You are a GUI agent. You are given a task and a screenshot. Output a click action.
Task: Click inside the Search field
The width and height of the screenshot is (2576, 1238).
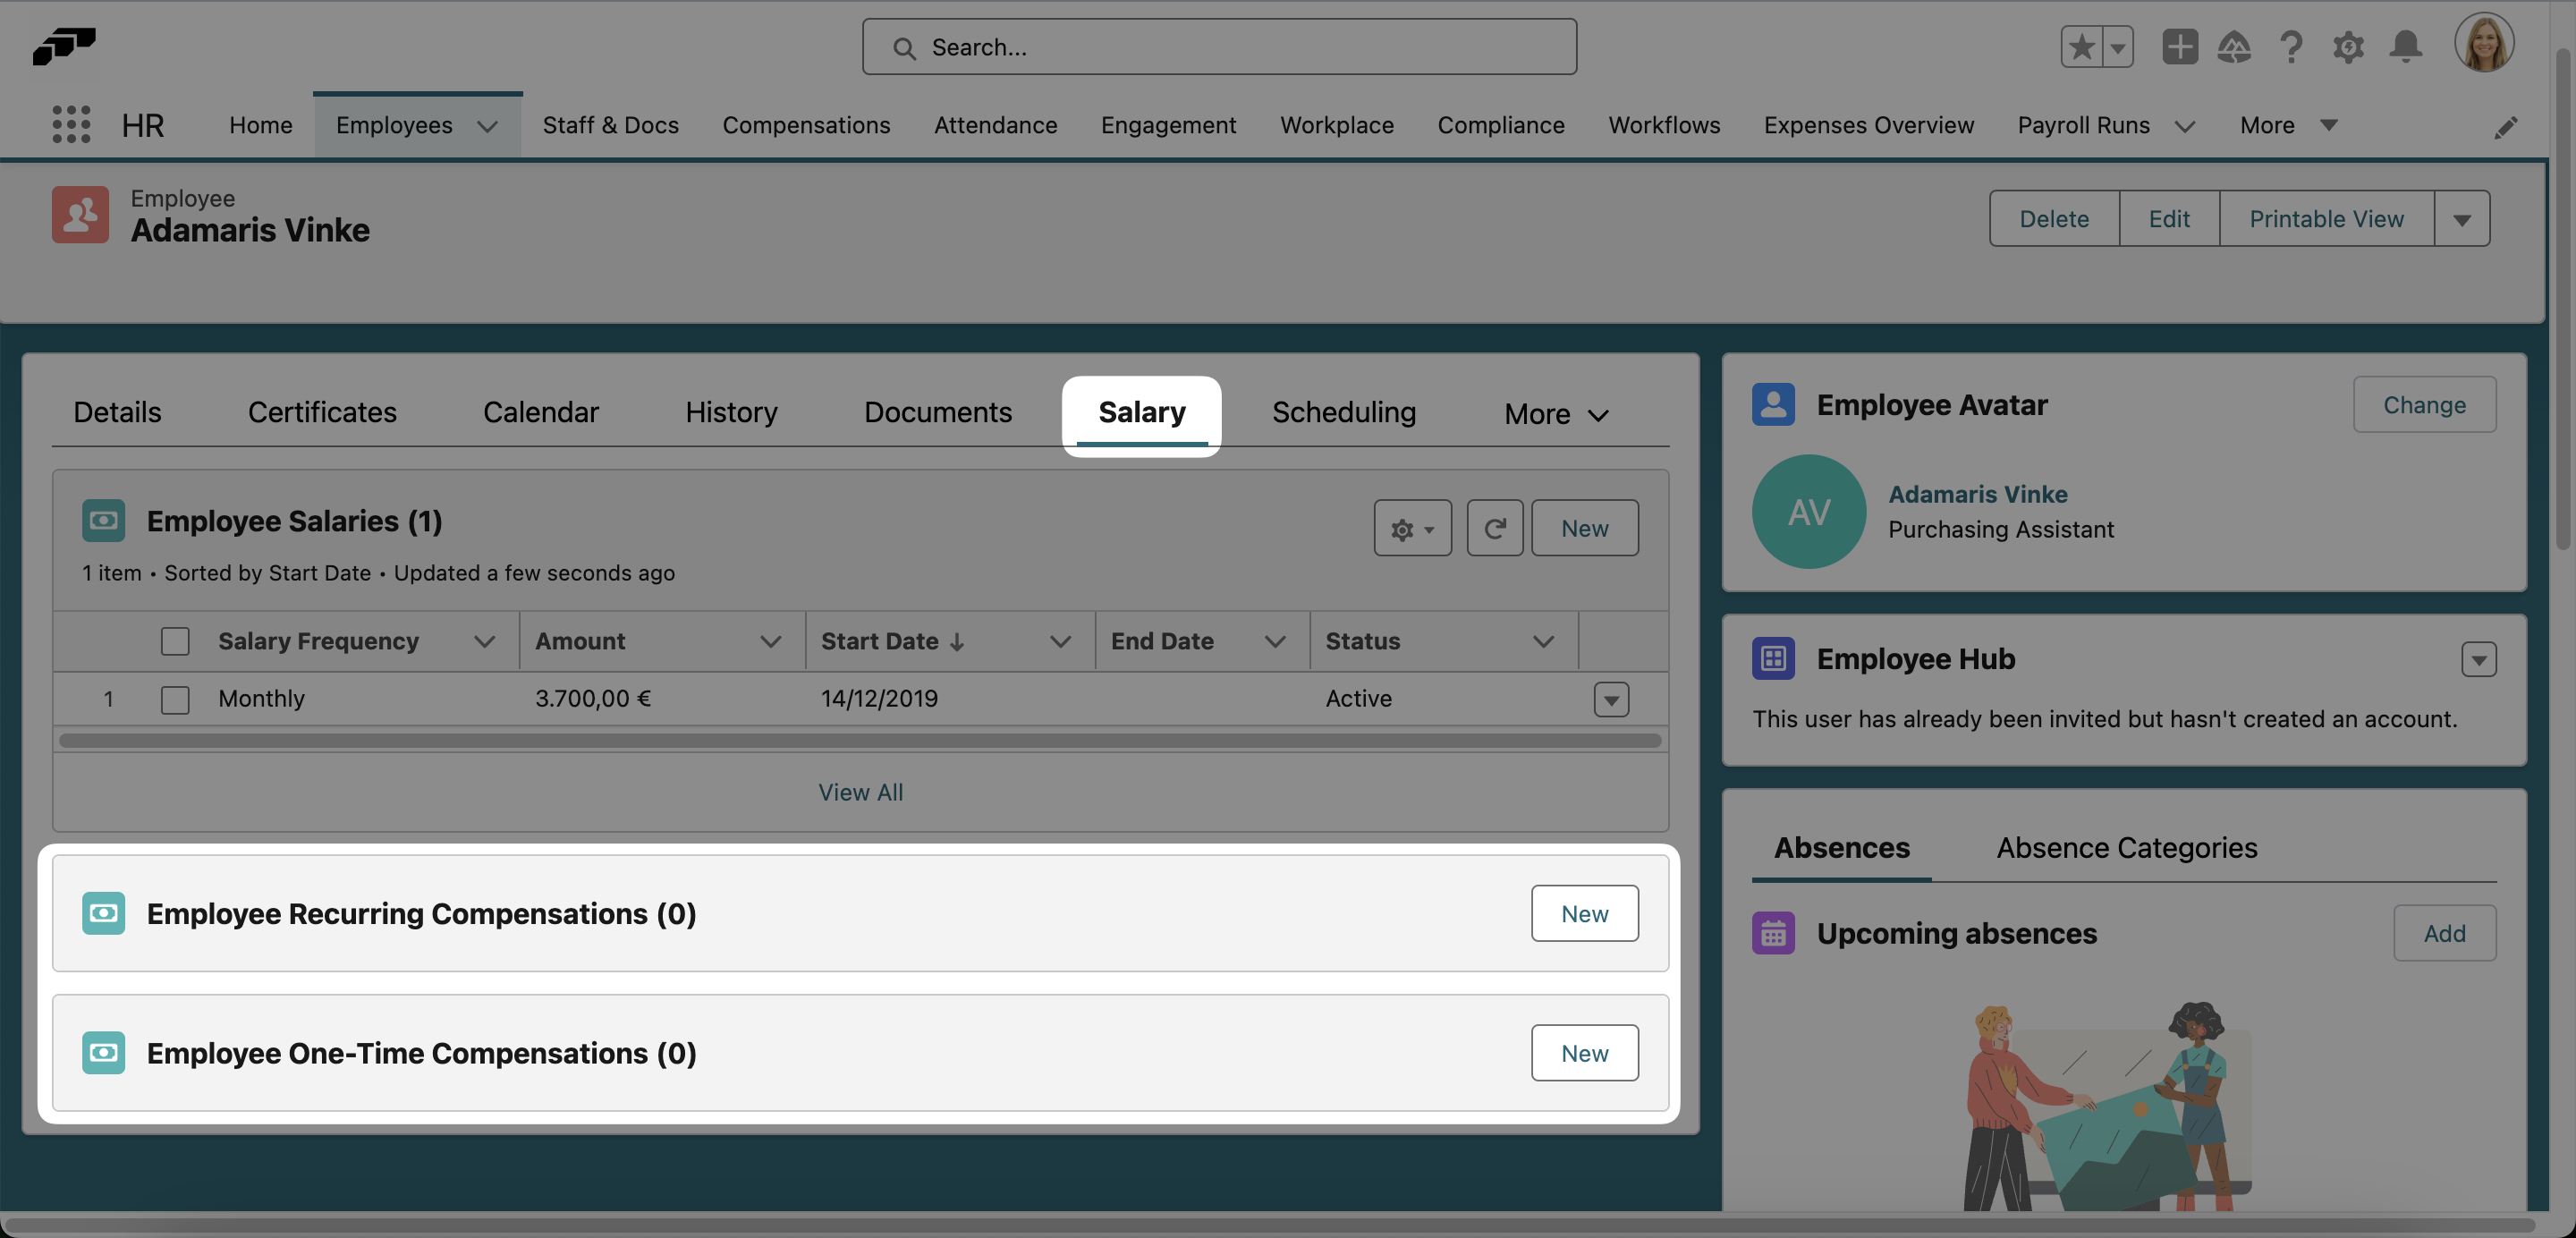click(x=1219, y=46)
